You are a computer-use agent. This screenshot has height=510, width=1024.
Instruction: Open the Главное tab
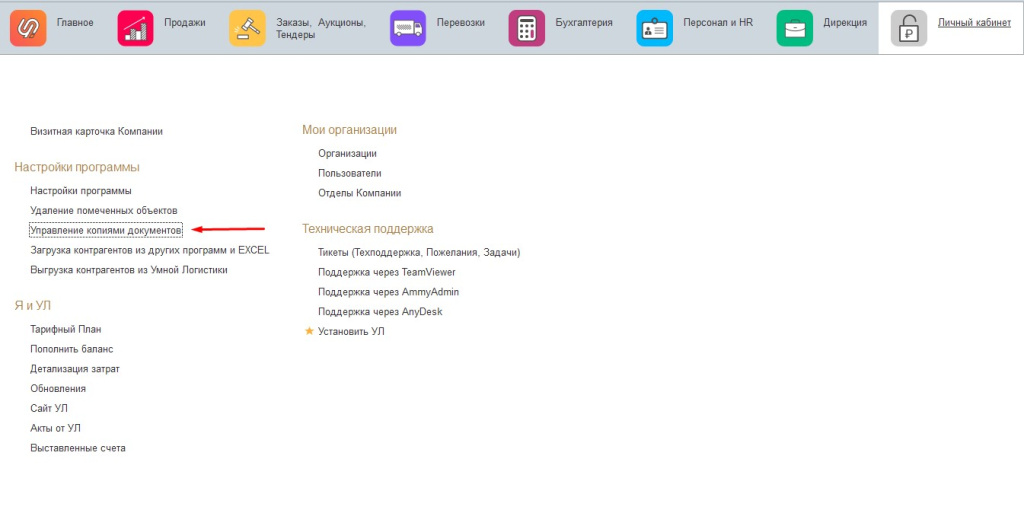(75, 23)
